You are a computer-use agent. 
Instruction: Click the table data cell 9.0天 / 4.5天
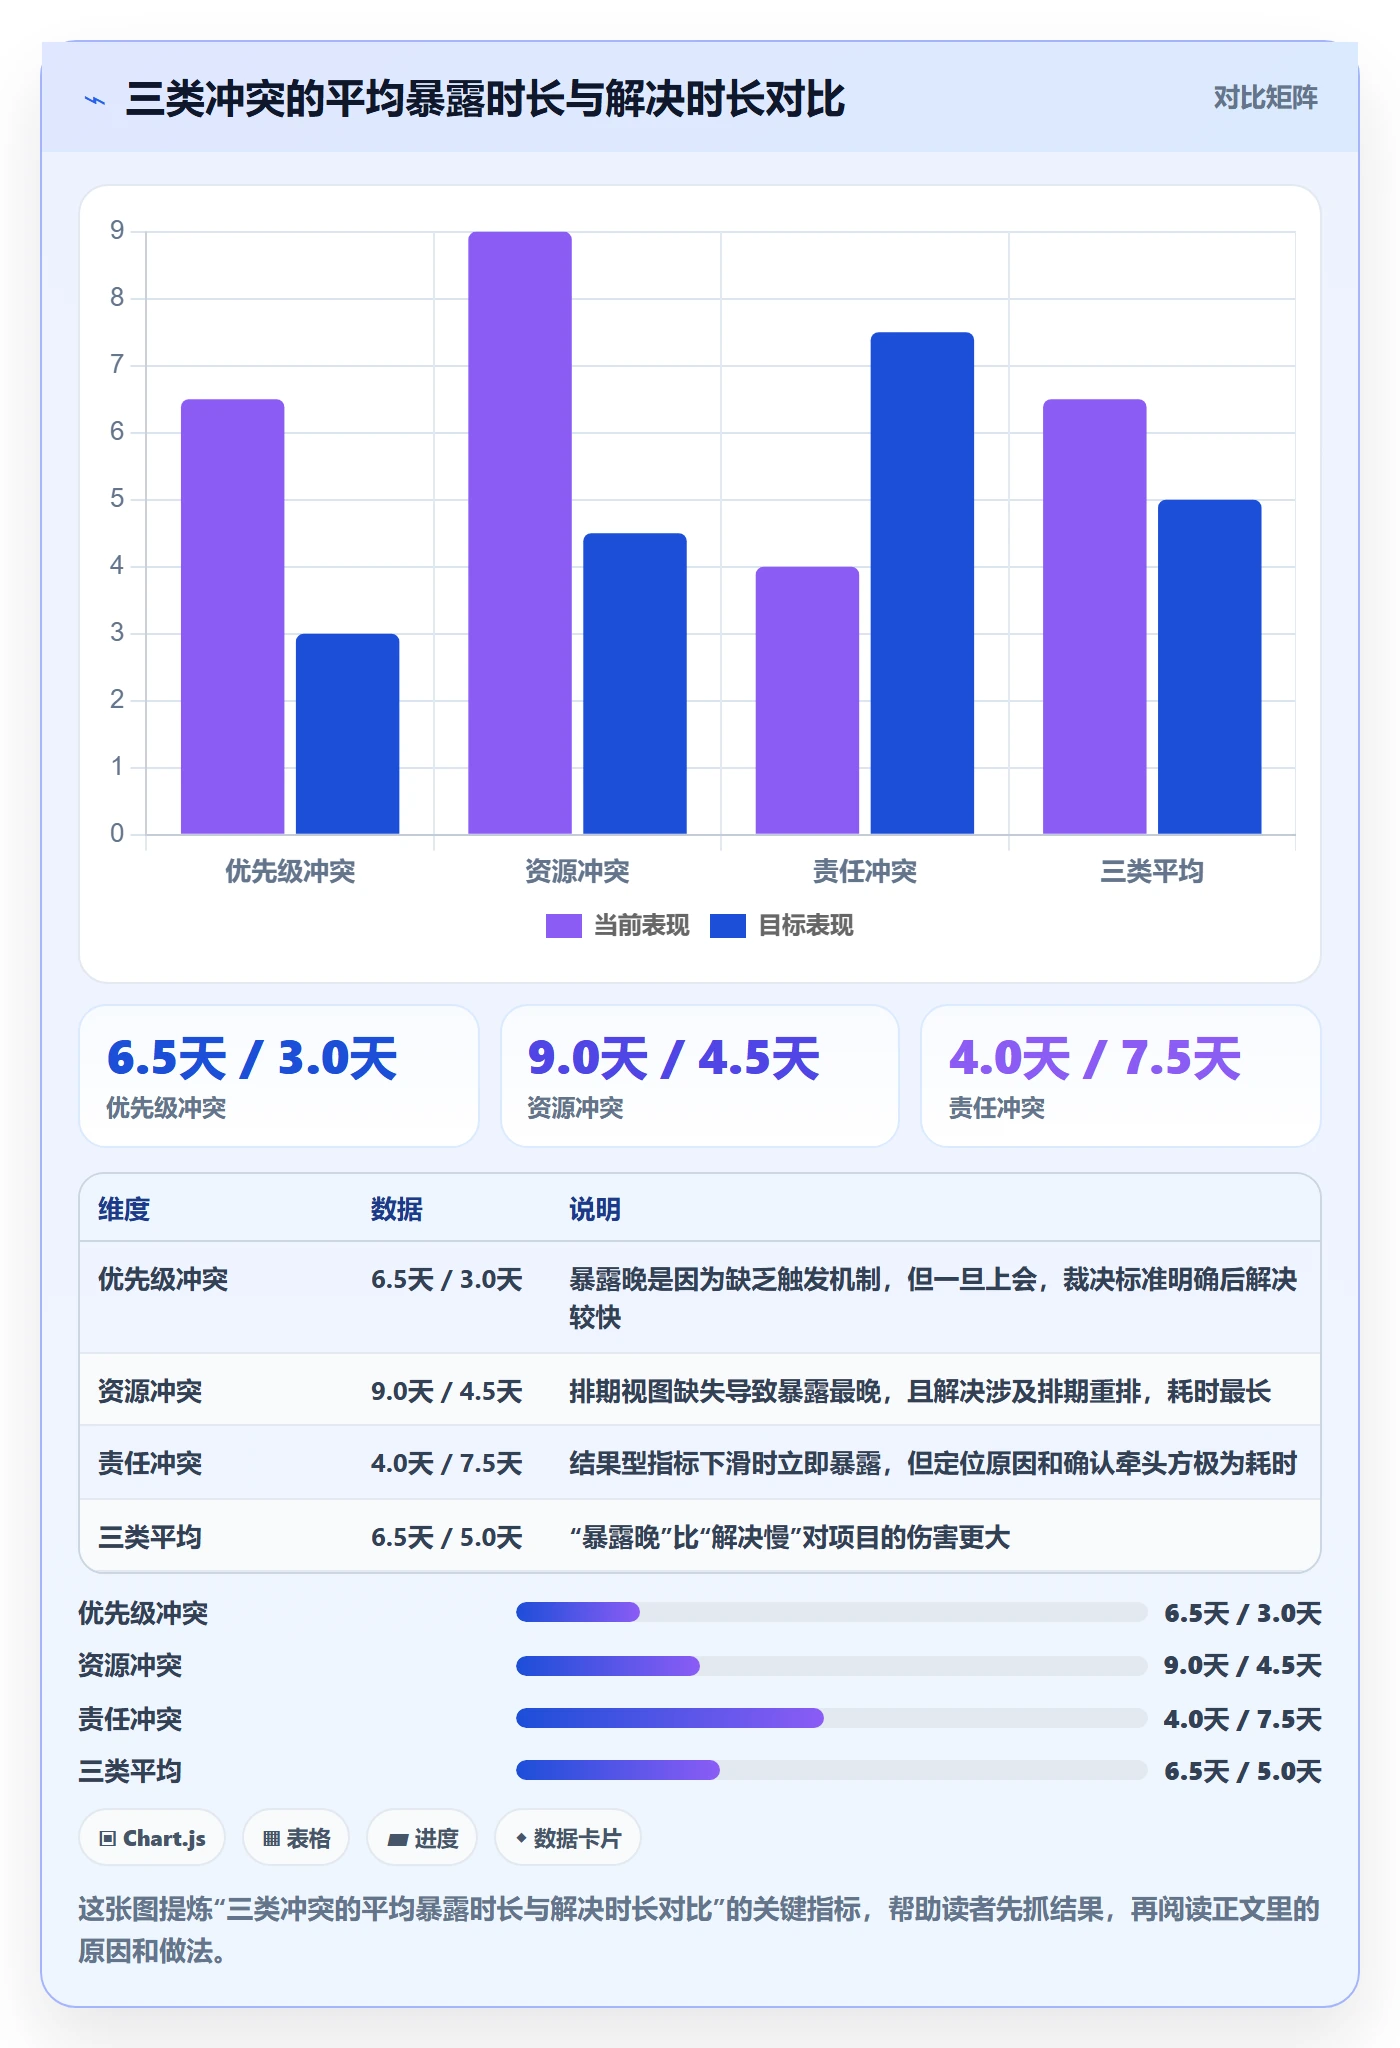click(x=447, y=1391)
